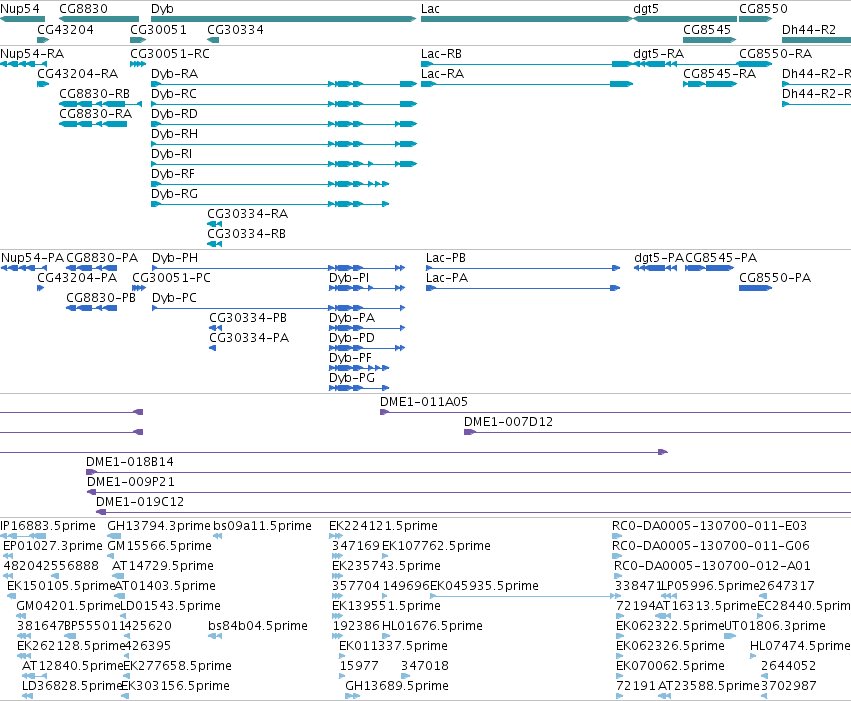
Task: Click the Dh44-R2 gene label
Action: tap(809, 29)
